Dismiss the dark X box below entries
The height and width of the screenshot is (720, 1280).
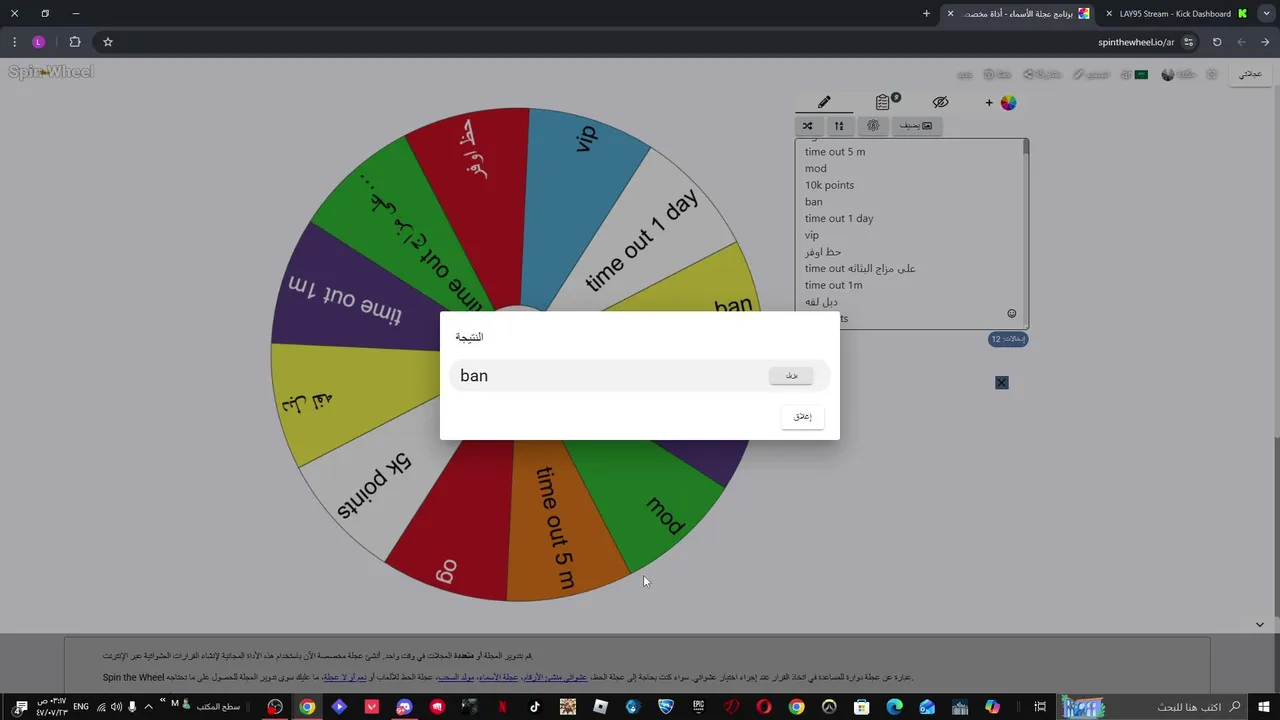[x=1001, y=383]
